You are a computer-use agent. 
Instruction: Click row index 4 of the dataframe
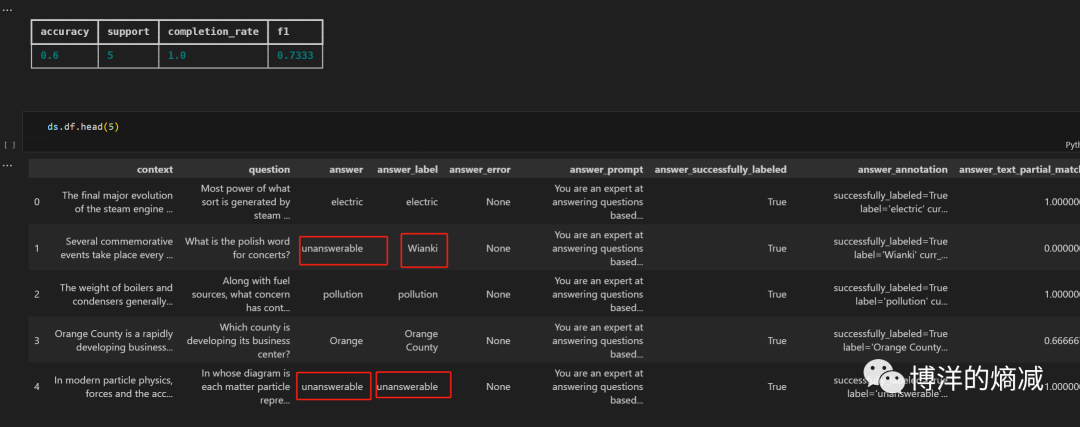pos(37,386)
